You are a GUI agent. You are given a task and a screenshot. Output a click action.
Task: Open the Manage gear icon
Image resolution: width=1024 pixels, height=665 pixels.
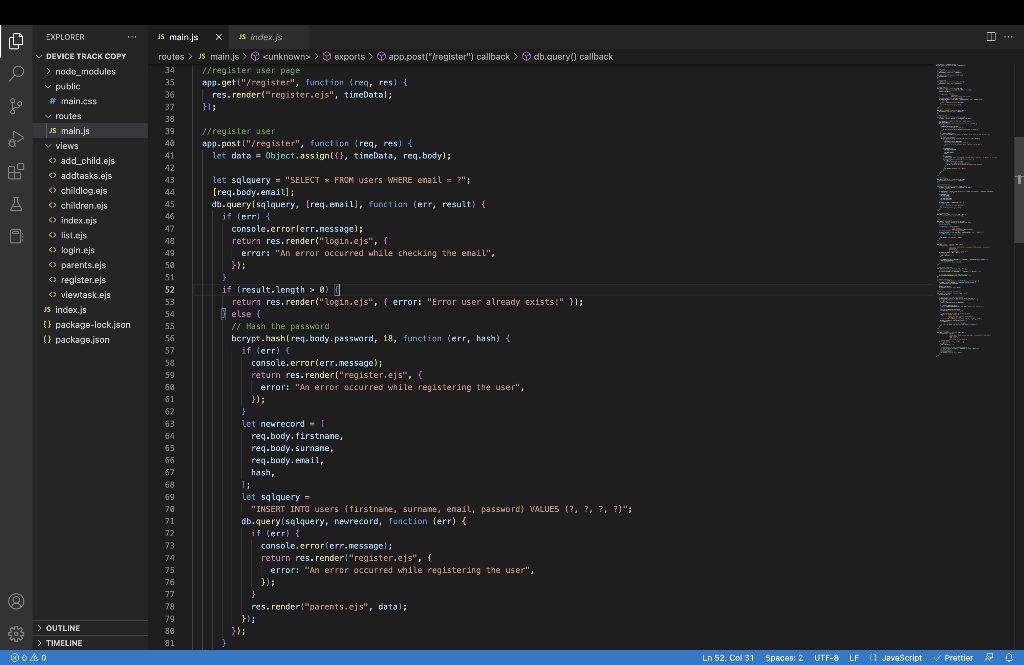tap(16, 634)
